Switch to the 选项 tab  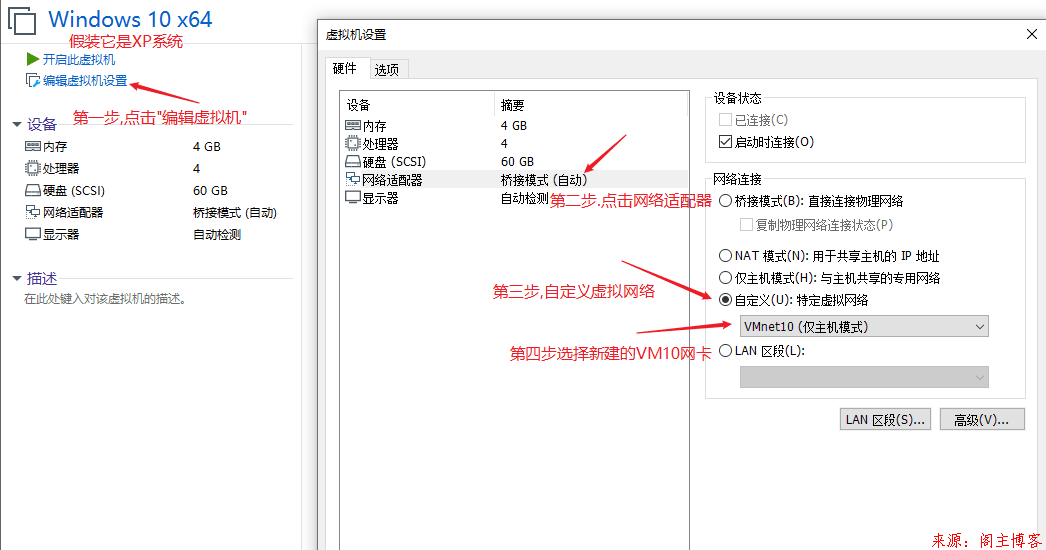point(387,69)
